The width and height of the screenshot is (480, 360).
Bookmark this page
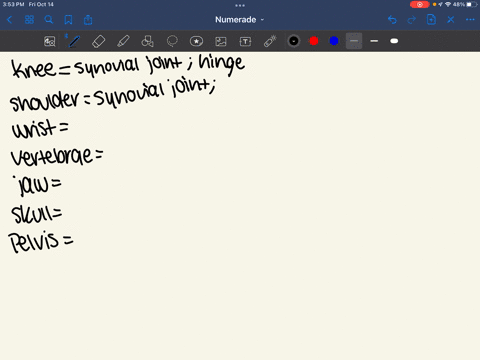click(68, 20)
